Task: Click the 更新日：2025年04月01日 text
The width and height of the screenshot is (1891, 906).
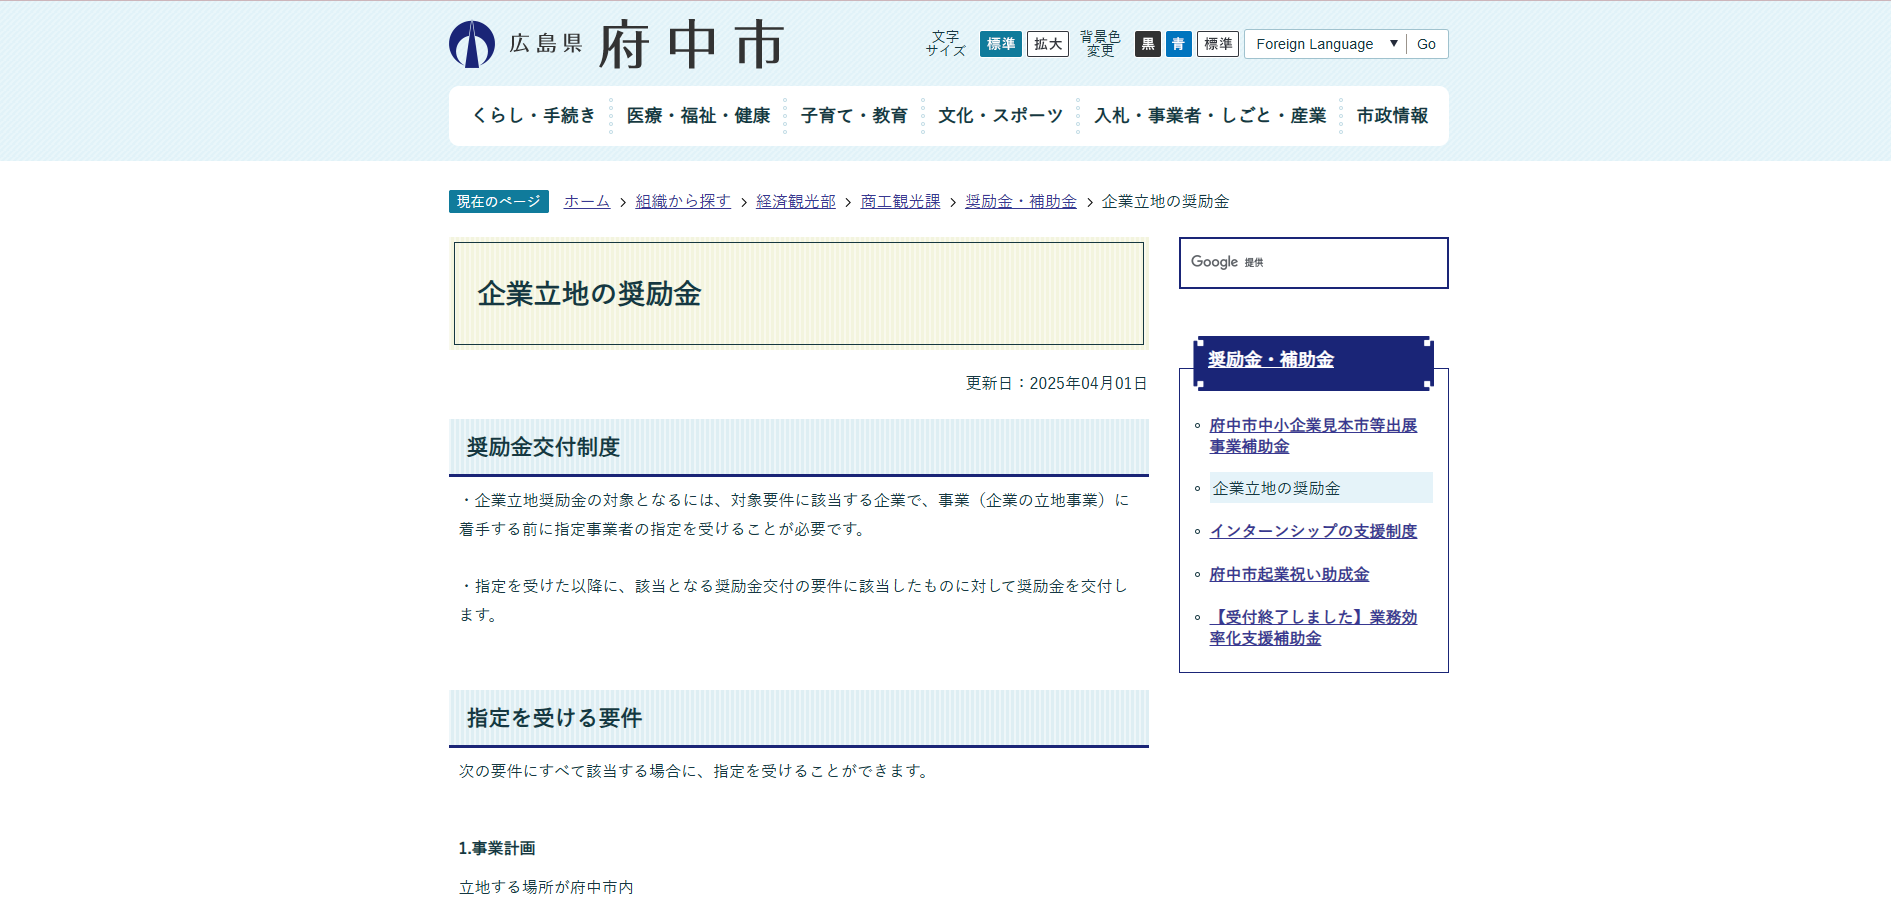Action: (x=1056, y=383)
